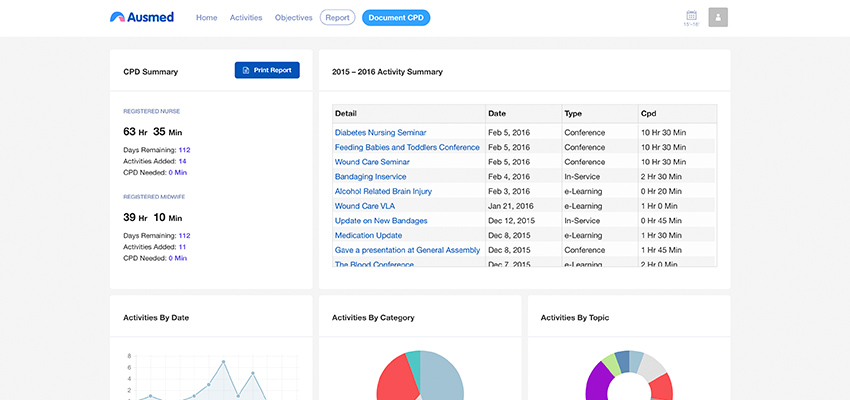
Task: Click the 0 Hr 45 Min cell
Action: tap(663, 221)
